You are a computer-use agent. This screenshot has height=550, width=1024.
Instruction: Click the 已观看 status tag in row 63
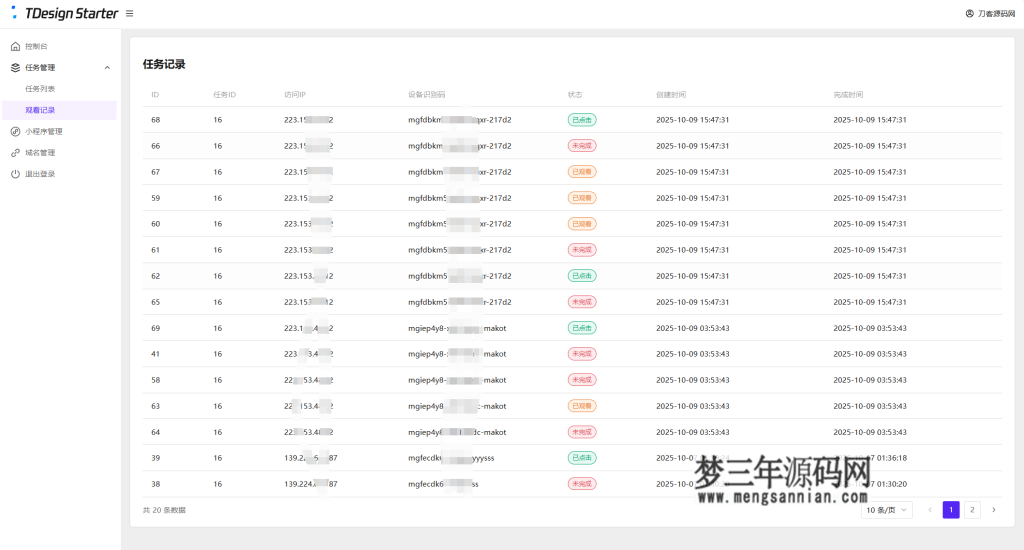582,406
